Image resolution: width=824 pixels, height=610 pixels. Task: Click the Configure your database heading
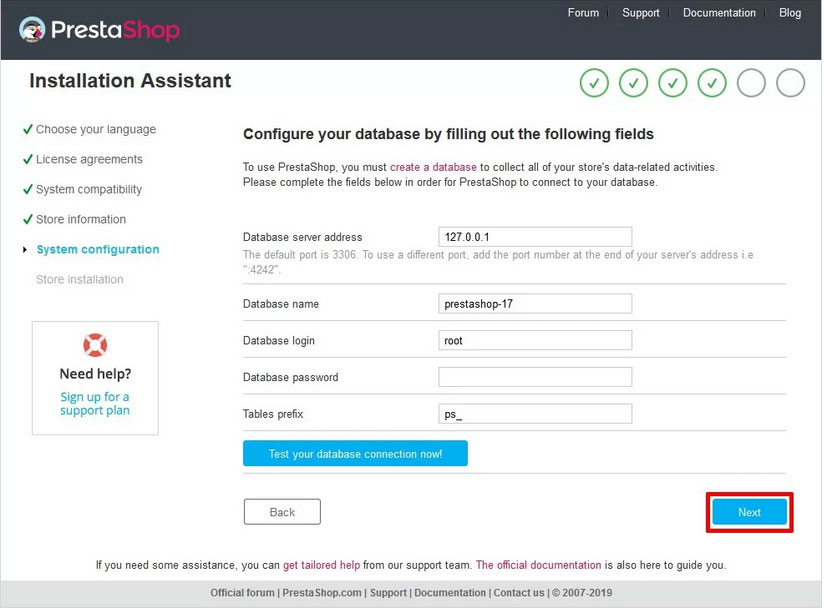[x=448, y=134]
